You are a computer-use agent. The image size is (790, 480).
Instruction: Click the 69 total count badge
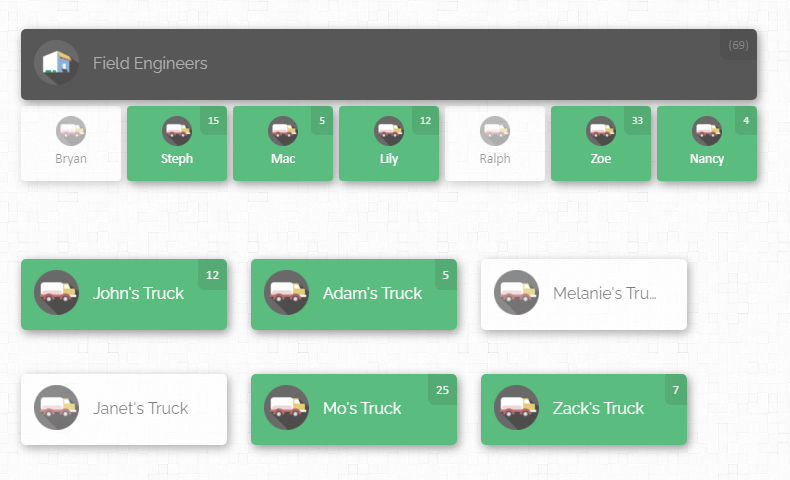(738, 45)
